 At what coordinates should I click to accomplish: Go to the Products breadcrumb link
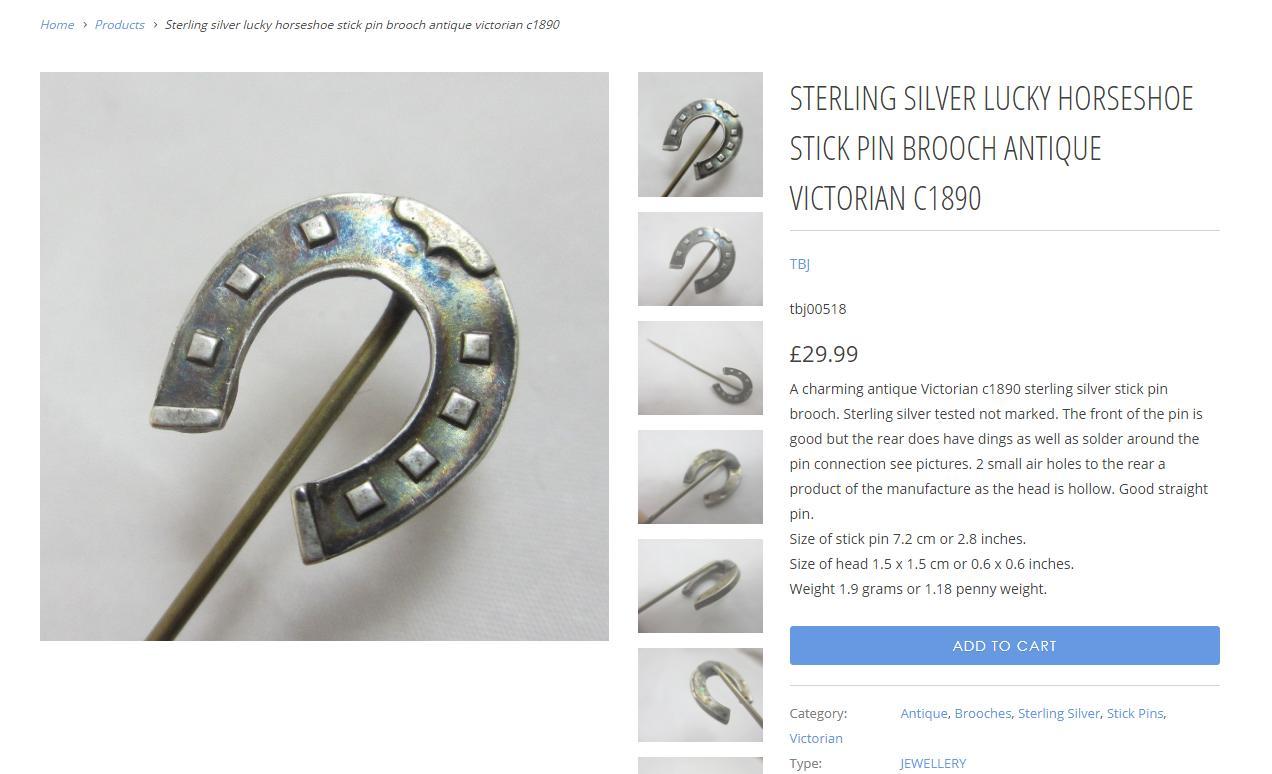[119, 24]
